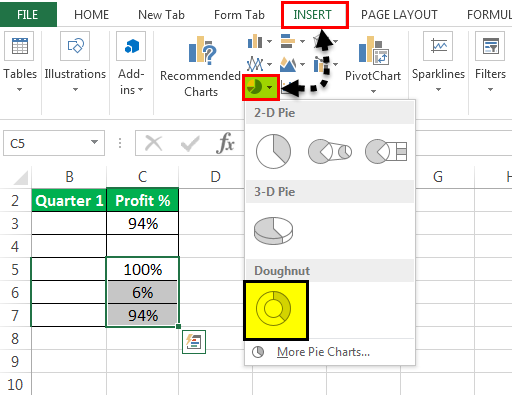Click the insert function fx icon
This screenshot has height=395, width=512.
click(x=226, y=143)
